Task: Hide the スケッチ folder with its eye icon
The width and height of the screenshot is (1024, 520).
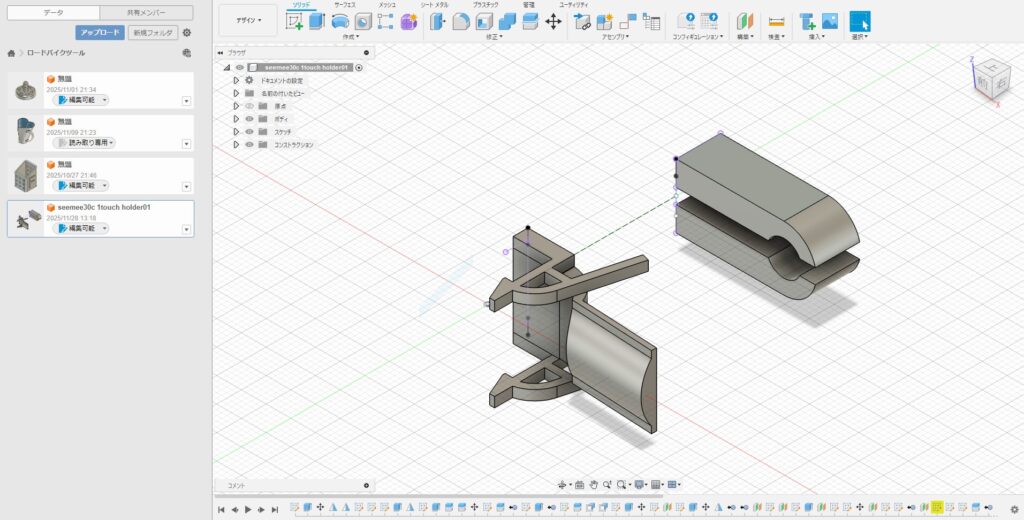Action: coord(249,131)
